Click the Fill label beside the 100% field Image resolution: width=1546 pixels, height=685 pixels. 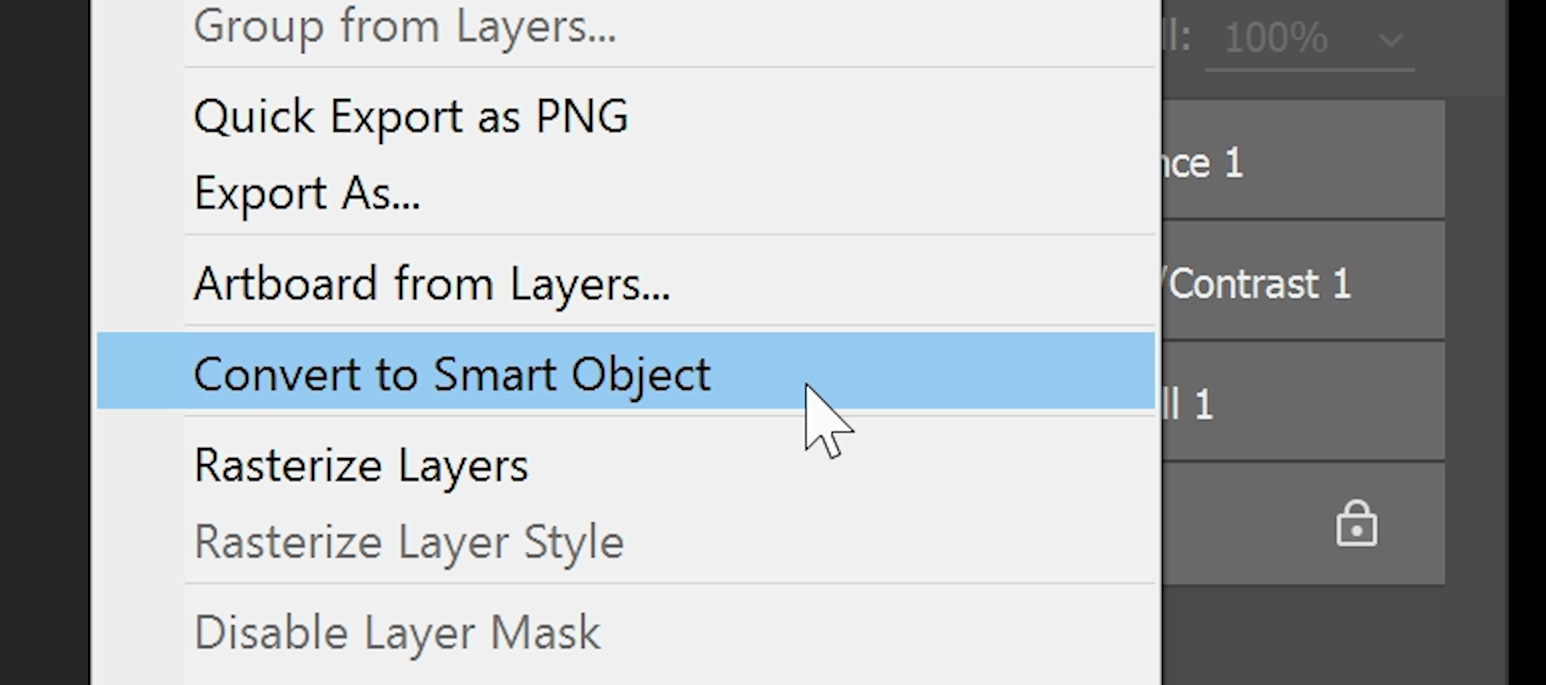[1177, 38]
